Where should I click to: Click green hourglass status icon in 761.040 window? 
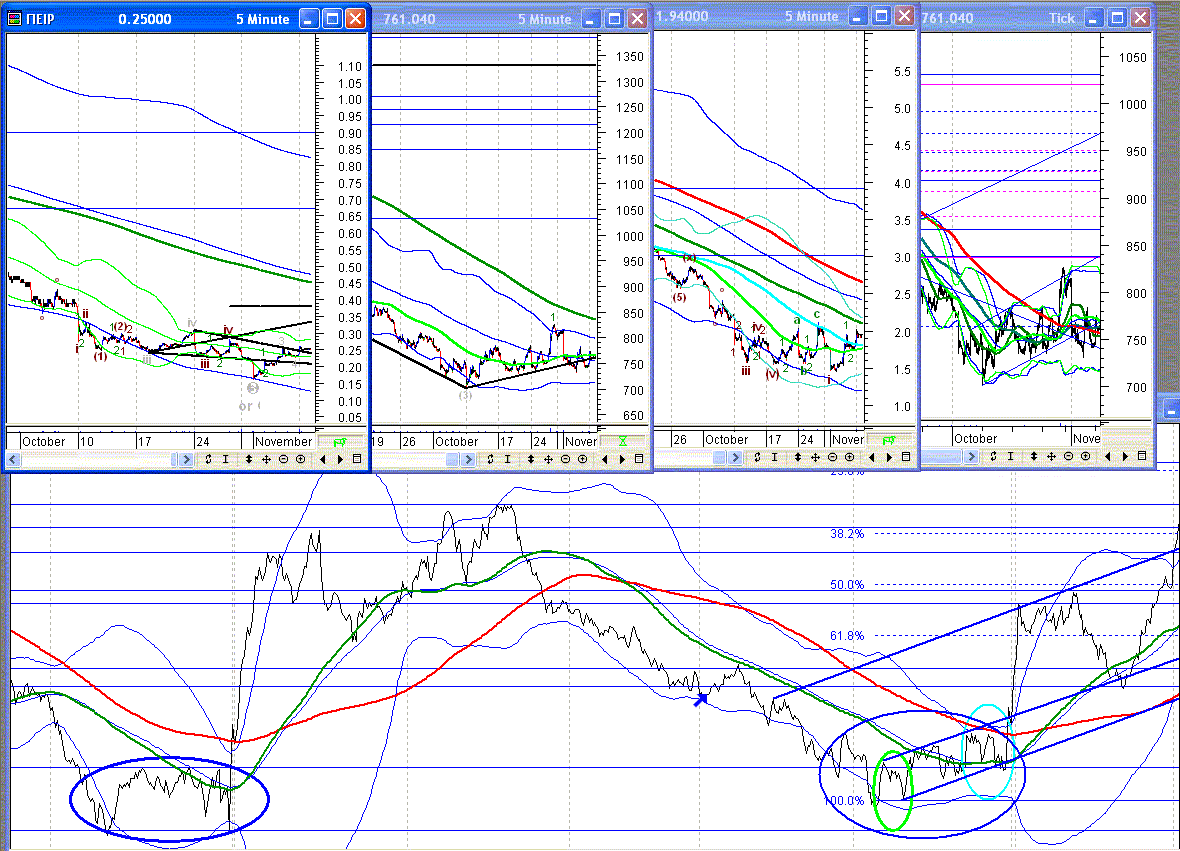[x=622, y=441]
